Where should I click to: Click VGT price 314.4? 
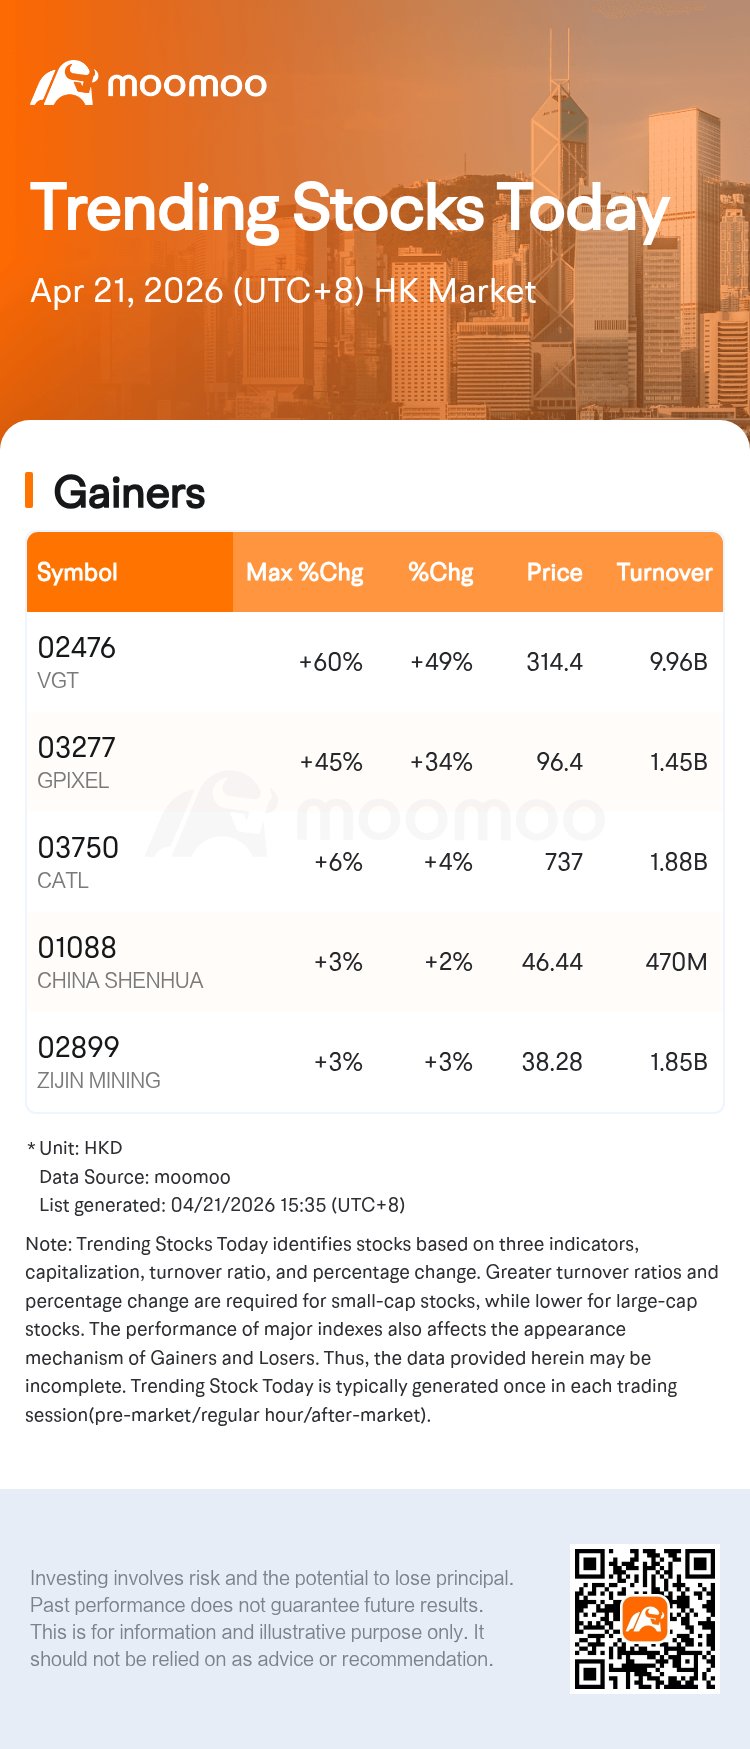pos(554,662)
